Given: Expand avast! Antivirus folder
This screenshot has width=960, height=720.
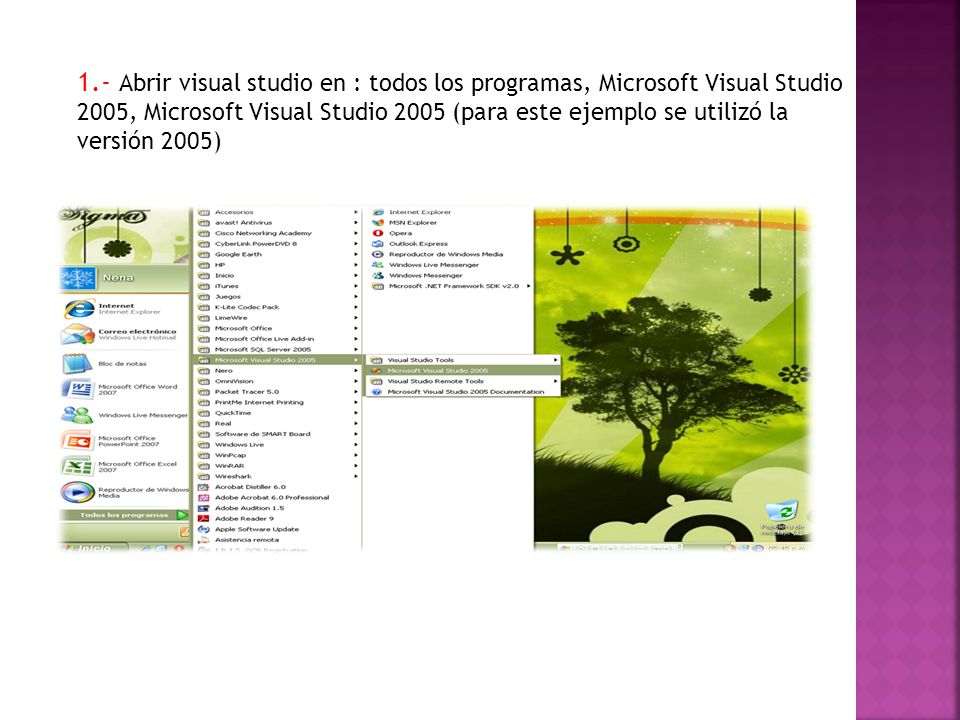Looking at the screenshot, I should (277, 223).
